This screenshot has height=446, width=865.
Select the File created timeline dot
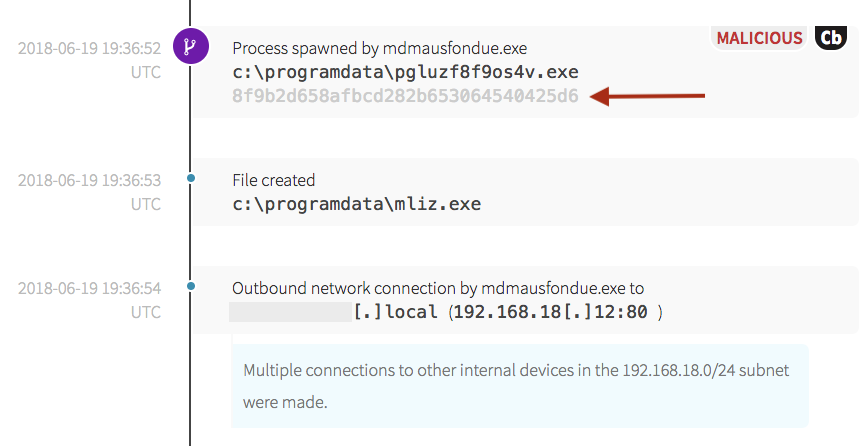coord(190,179)
